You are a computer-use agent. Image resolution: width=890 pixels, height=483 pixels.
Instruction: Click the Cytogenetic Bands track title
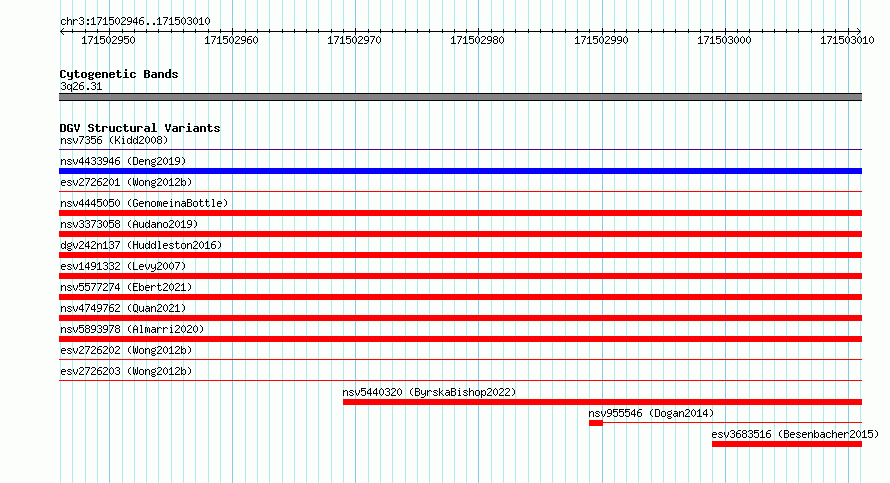click(119, 74)
